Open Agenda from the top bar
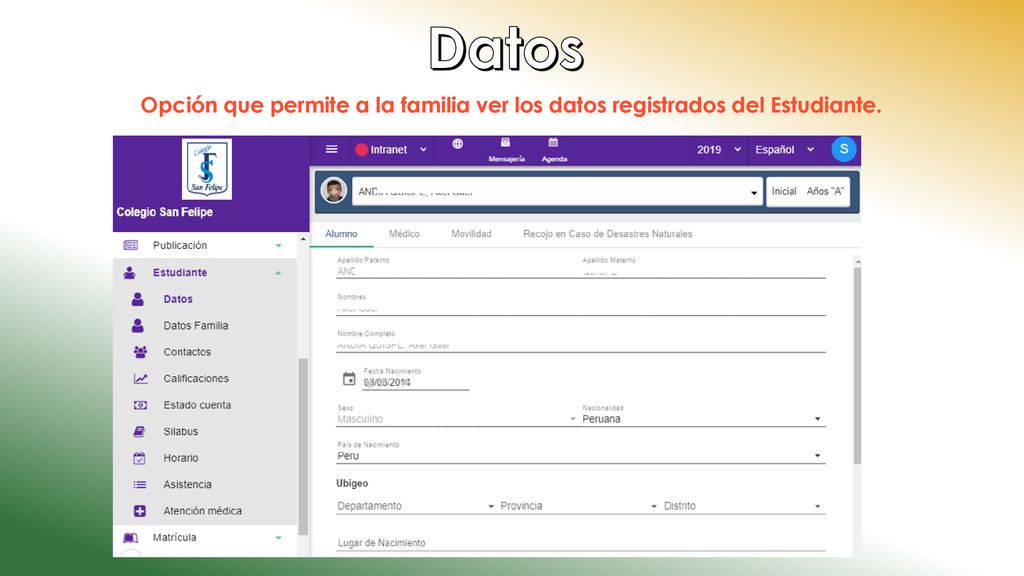The width and height of the screenshot is (1024, 576). (x=554, y=150)
